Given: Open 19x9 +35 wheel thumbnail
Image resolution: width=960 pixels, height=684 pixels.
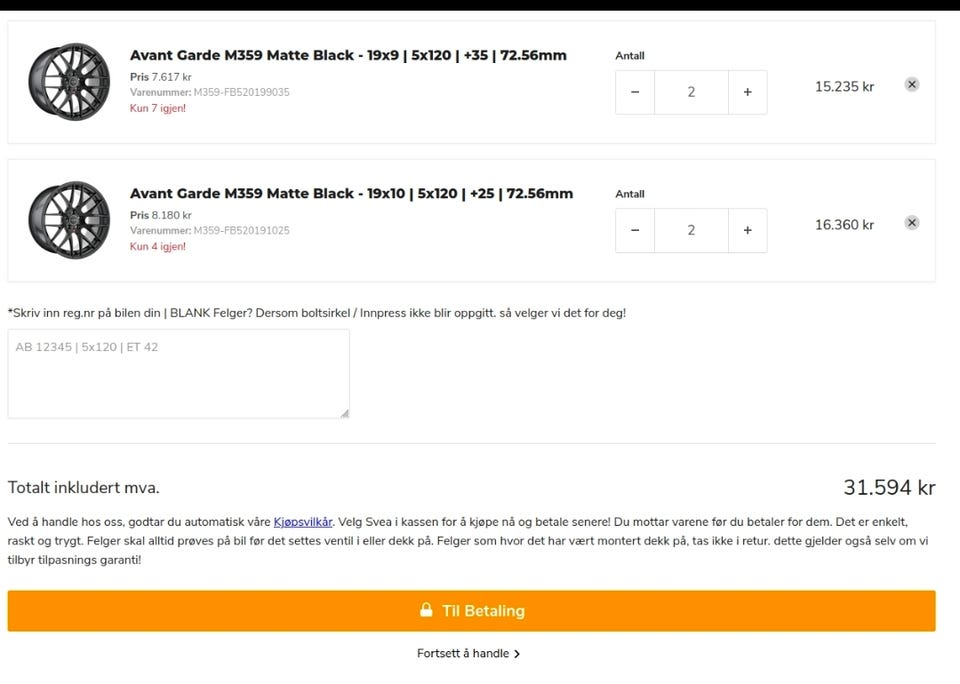Looking at the screenshot, I should (69, 81).
